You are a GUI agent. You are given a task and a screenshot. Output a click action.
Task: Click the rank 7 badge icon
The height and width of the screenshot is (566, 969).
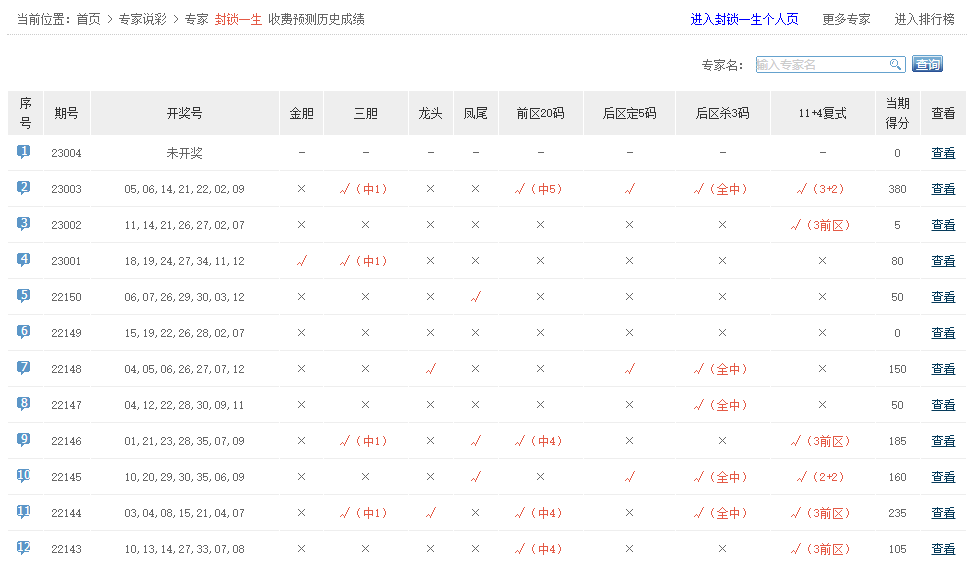[x=24, y=368]
